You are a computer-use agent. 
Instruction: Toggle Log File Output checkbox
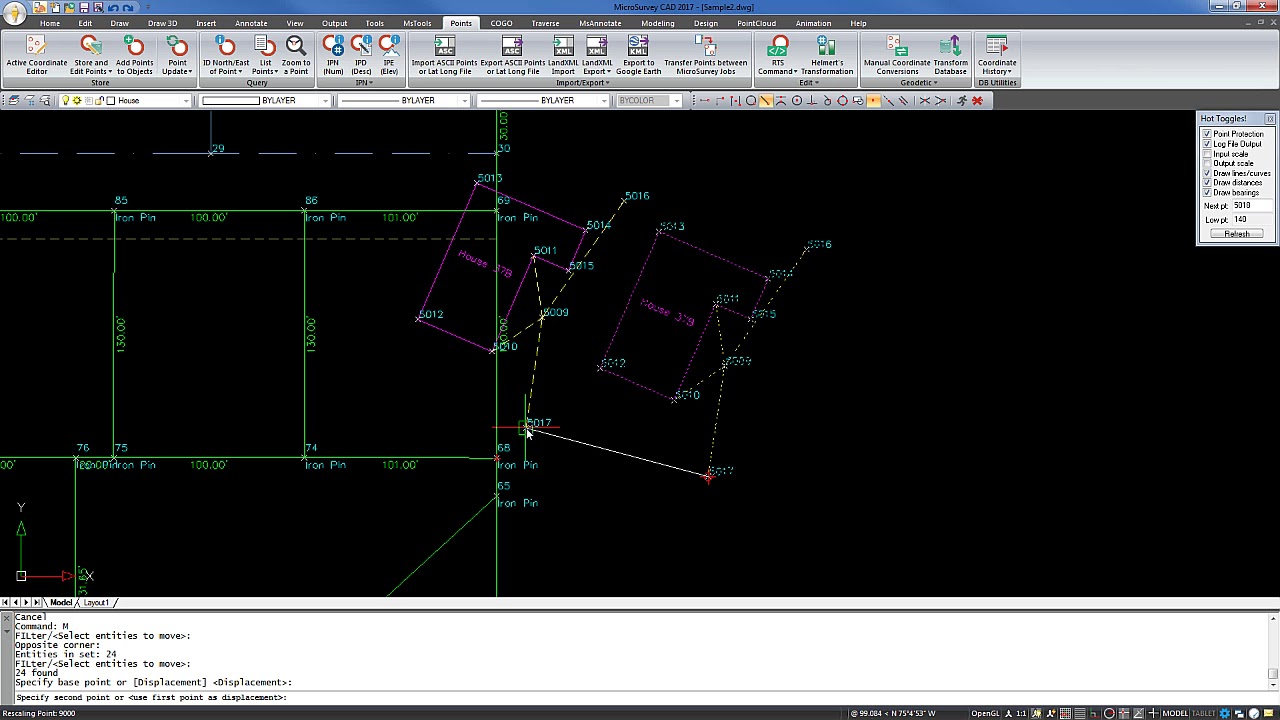(1207, 144)
